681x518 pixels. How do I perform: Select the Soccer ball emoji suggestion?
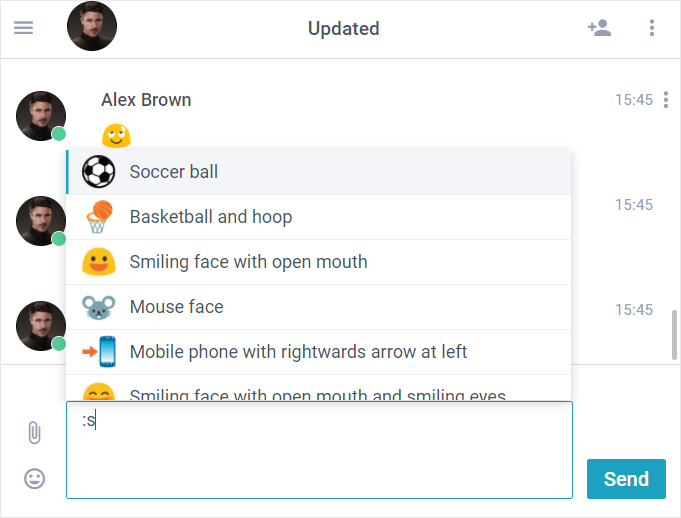click(319, 172)
